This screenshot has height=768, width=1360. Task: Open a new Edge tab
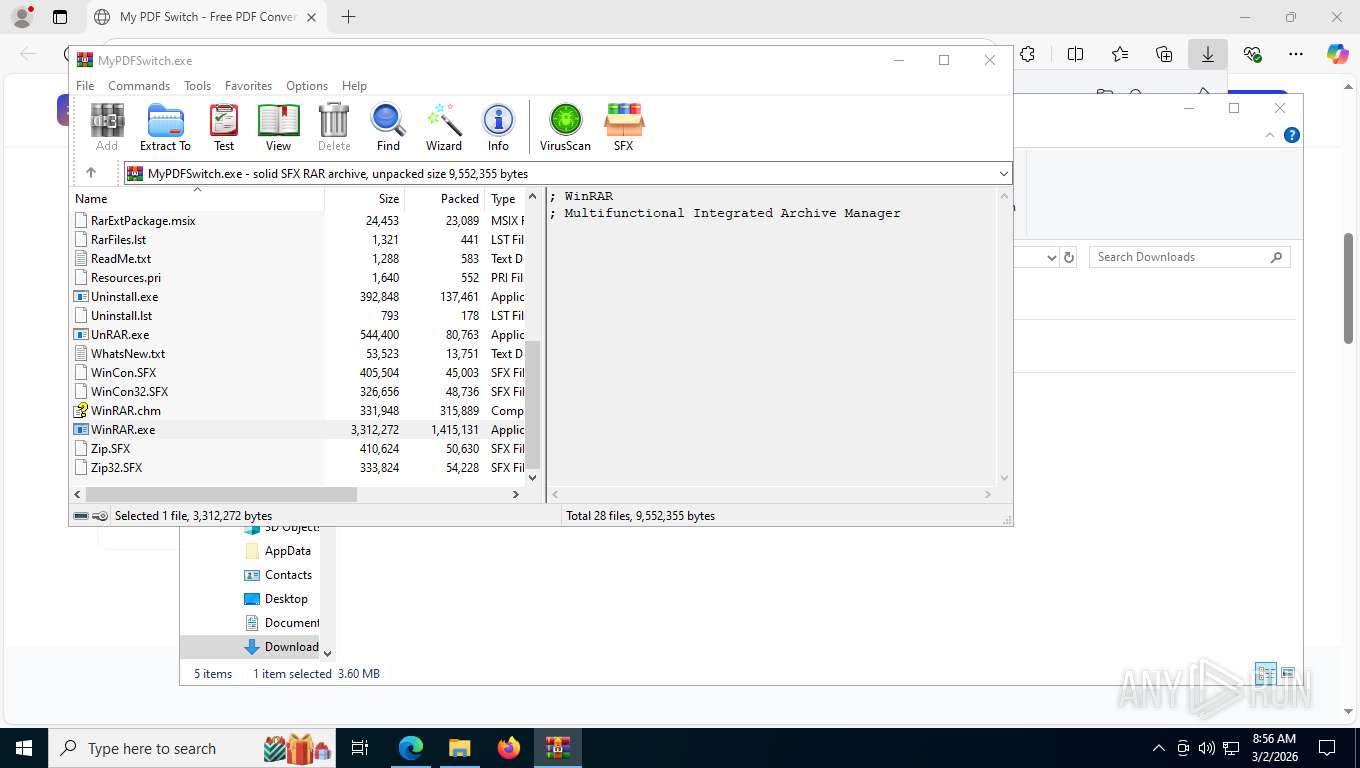click(x=348, y=17)
